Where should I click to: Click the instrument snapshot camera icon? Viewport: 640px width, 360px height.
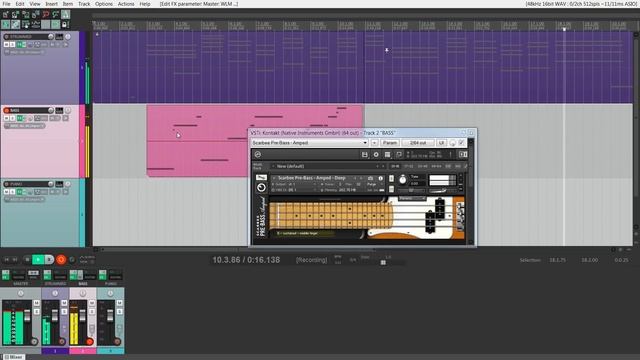[370, 178]
